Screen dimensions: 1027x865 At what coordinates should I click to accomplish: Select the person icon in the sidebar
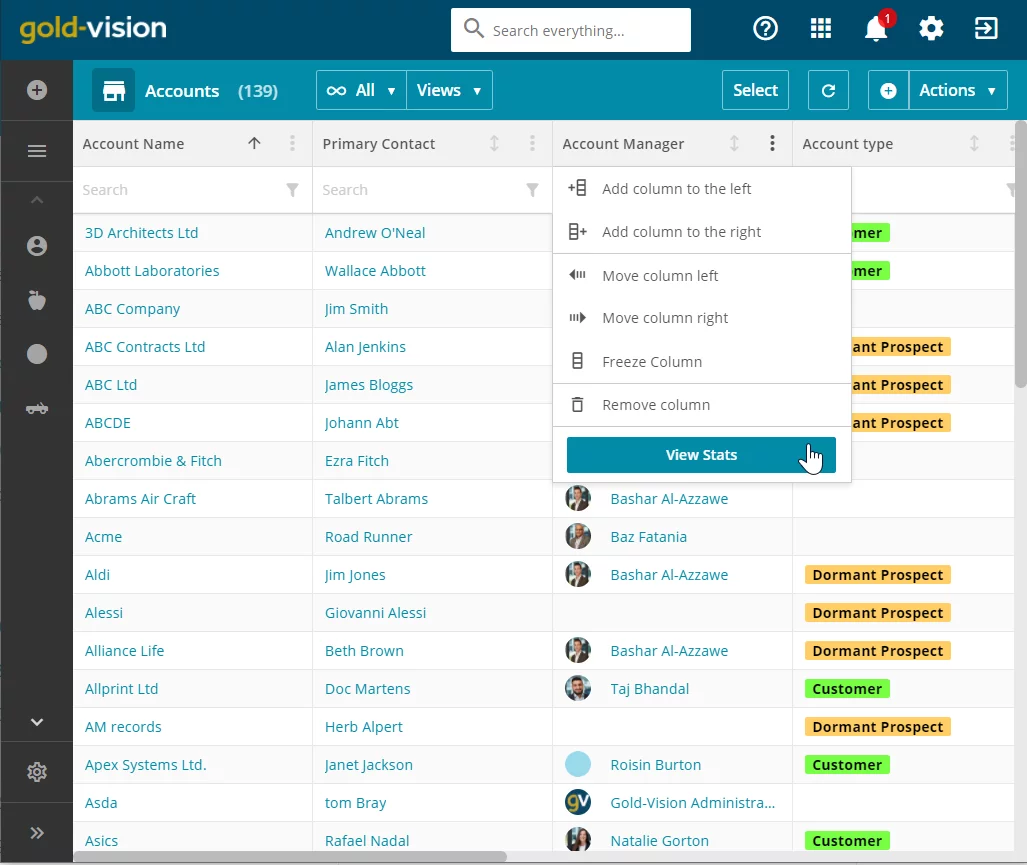point(37,246)
